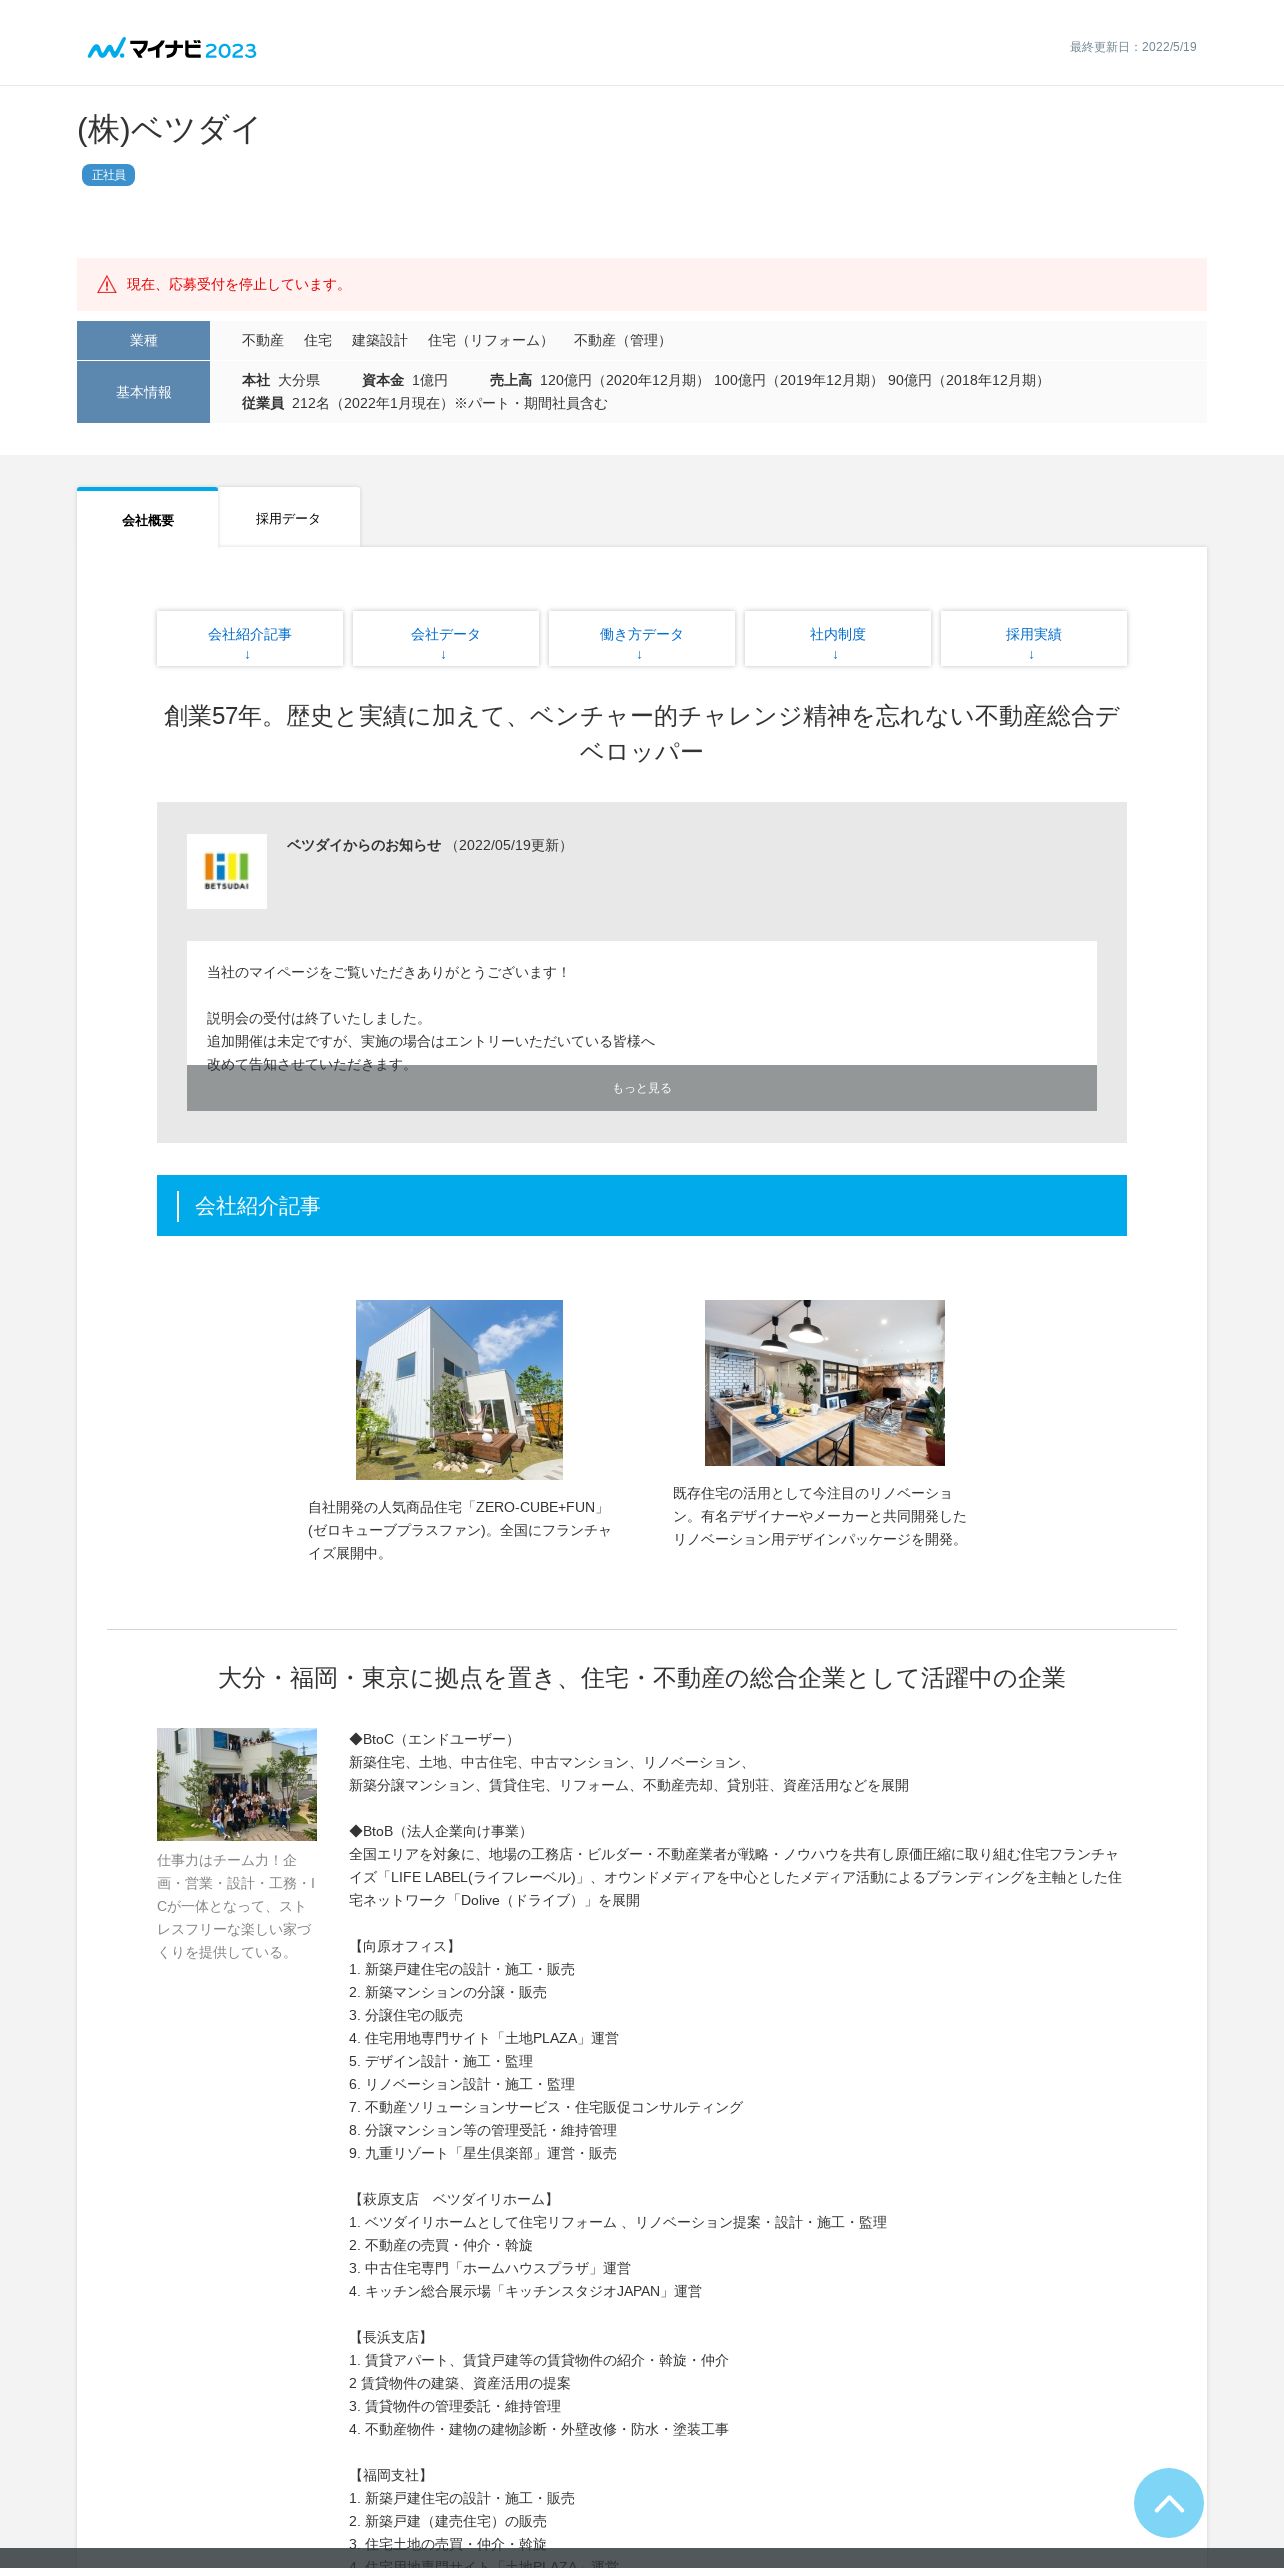Jump to 働き方データ section
Screen dimensions: 1284x2568
point(642,638)
